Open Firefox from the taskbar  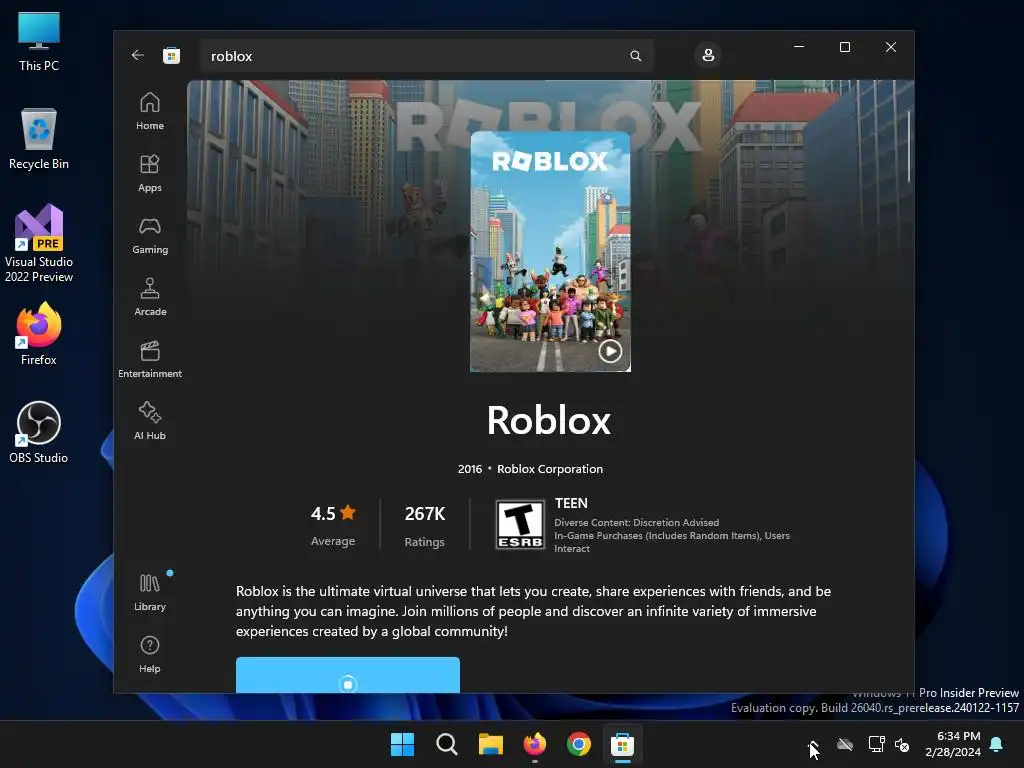(535, 744)
